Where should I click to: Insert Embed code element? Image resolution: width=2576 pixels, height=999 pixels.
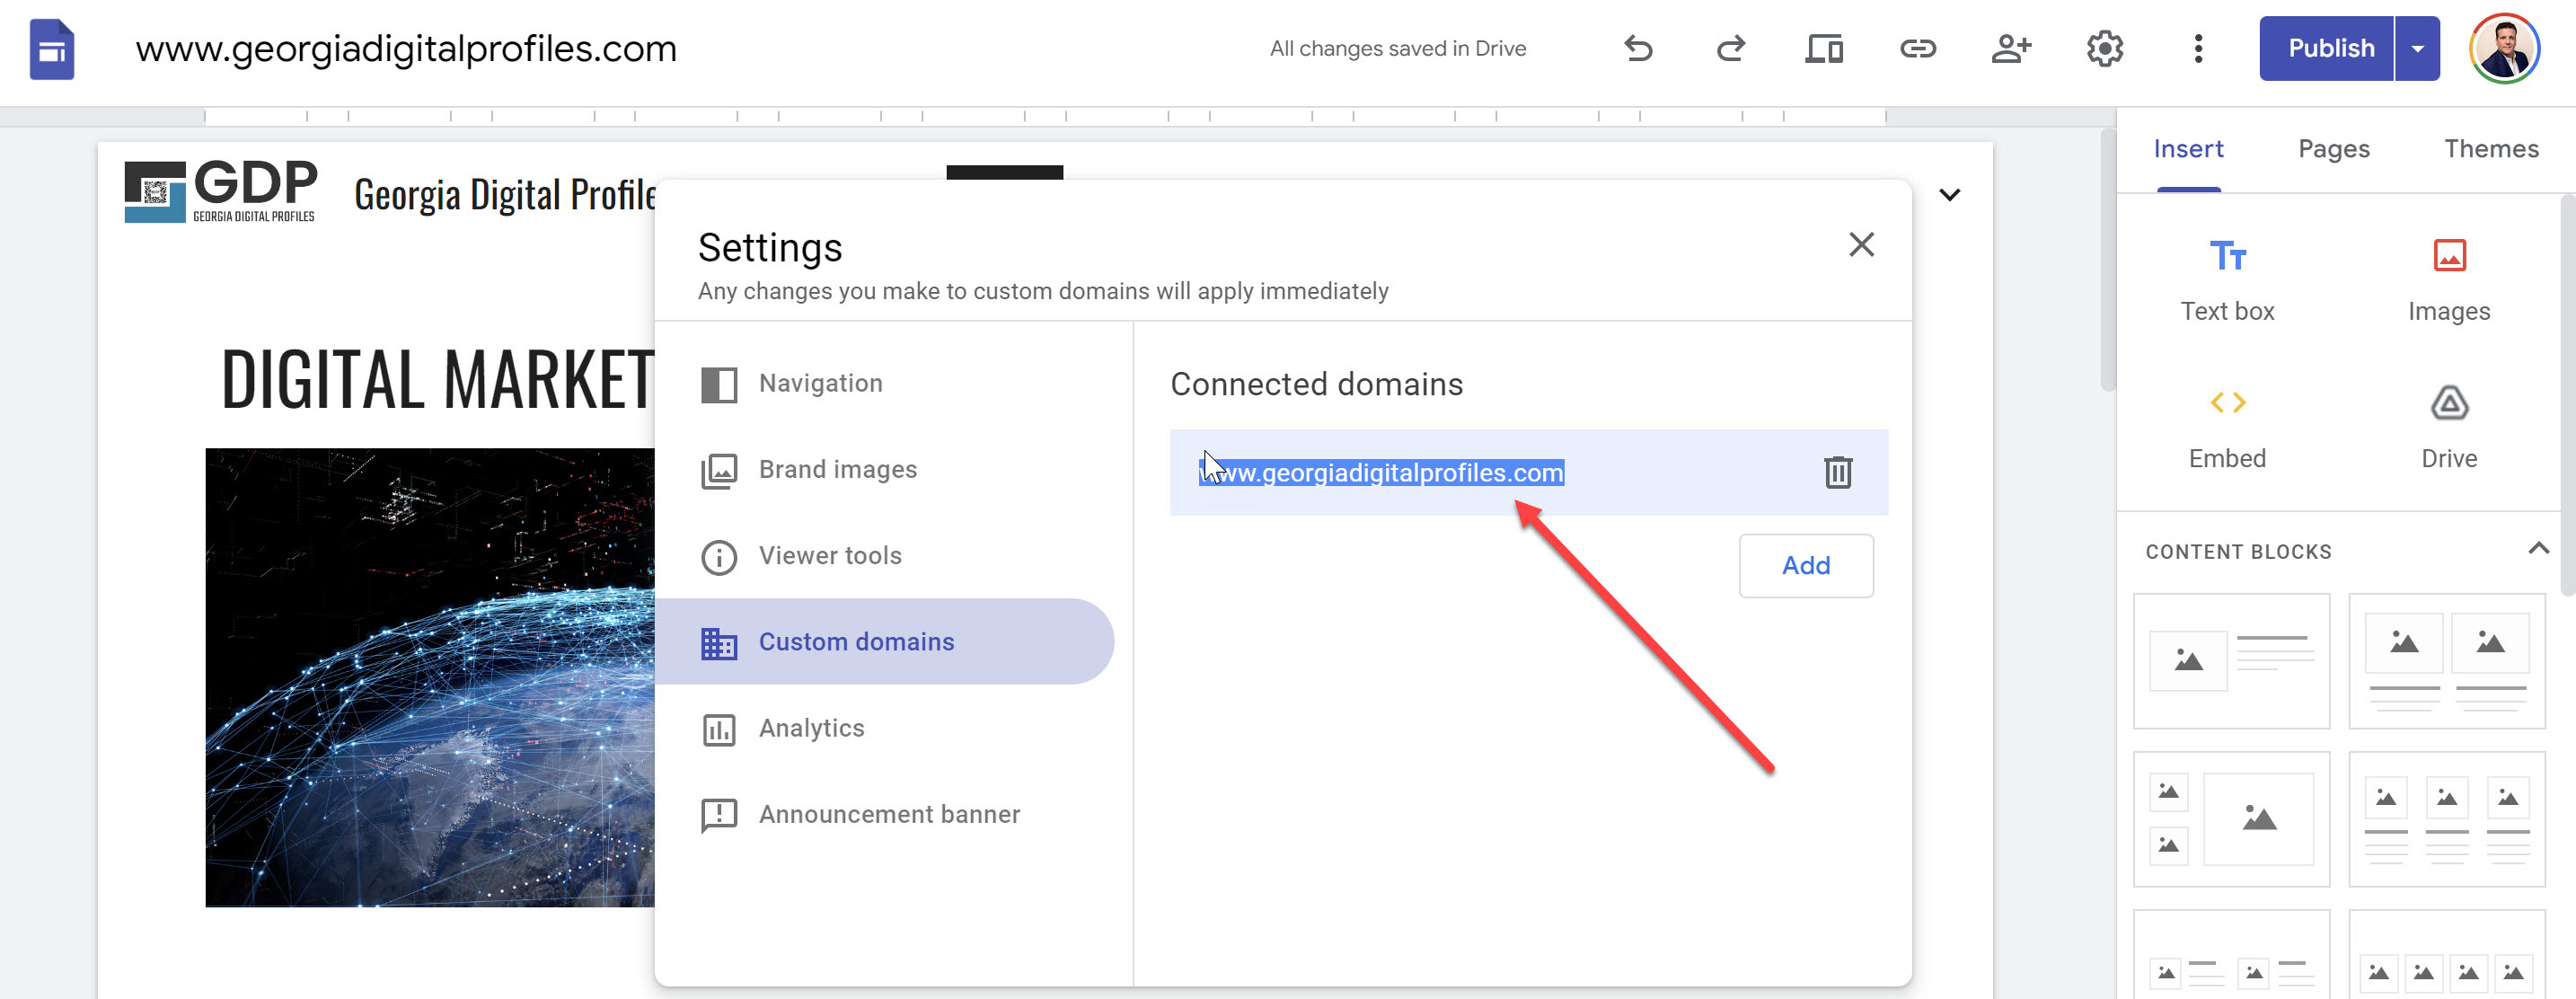2227,427
